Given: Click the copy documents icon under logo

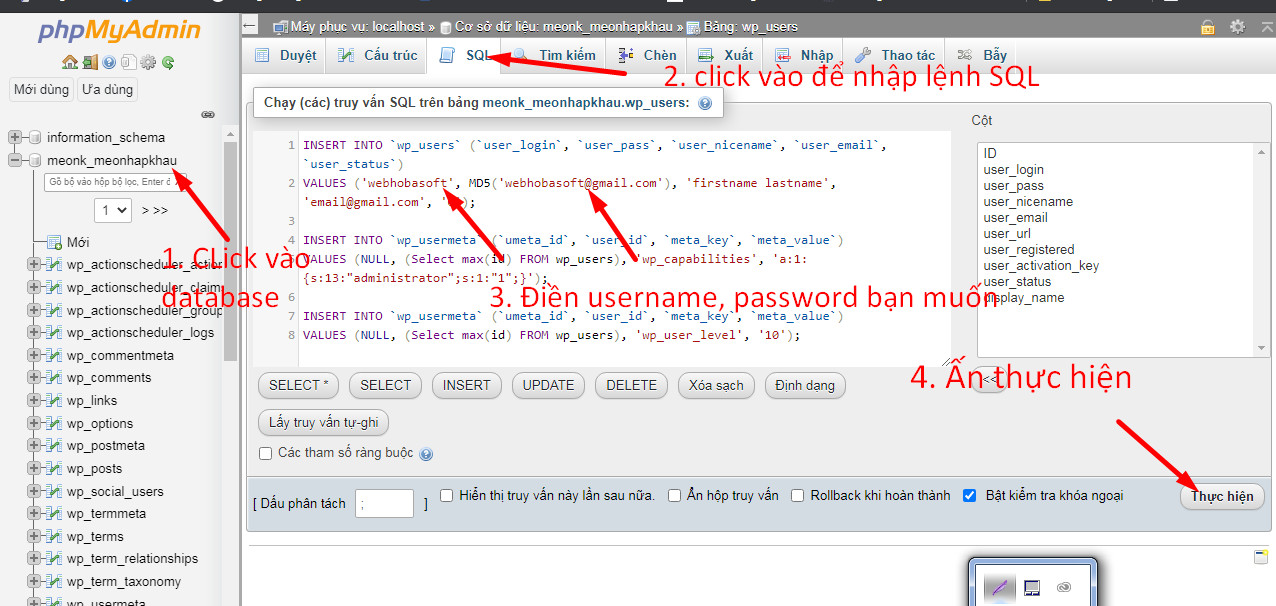Looking at the screenshot, I should (x=127, y=63).
